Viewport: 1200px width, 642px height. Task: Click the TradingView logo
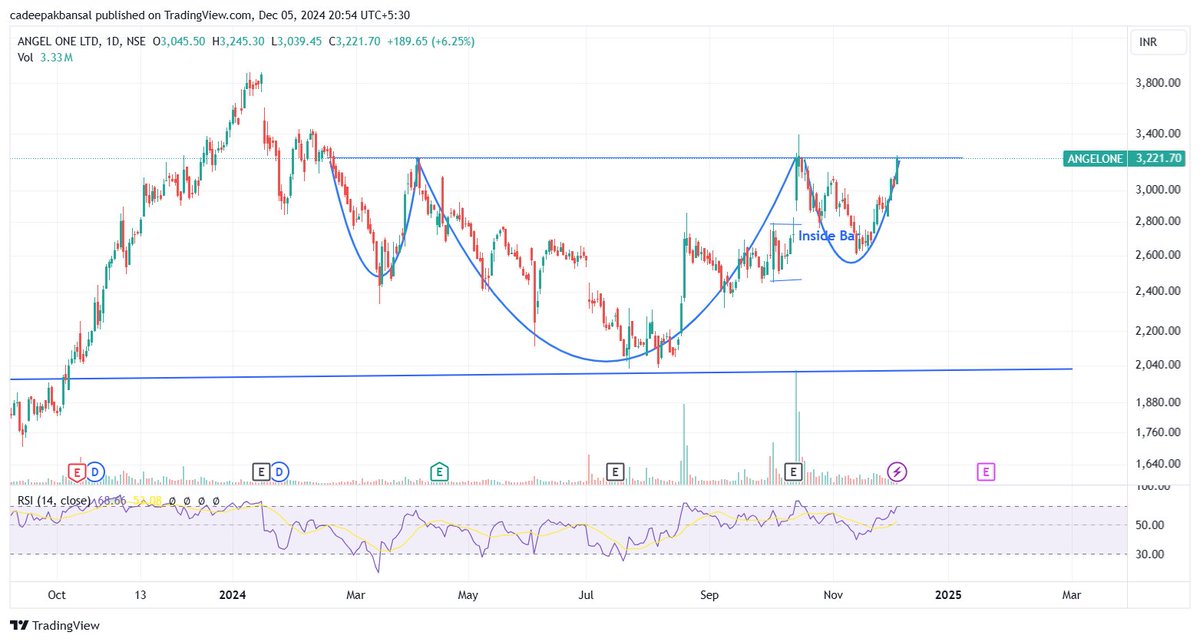[x=57, y=626]
